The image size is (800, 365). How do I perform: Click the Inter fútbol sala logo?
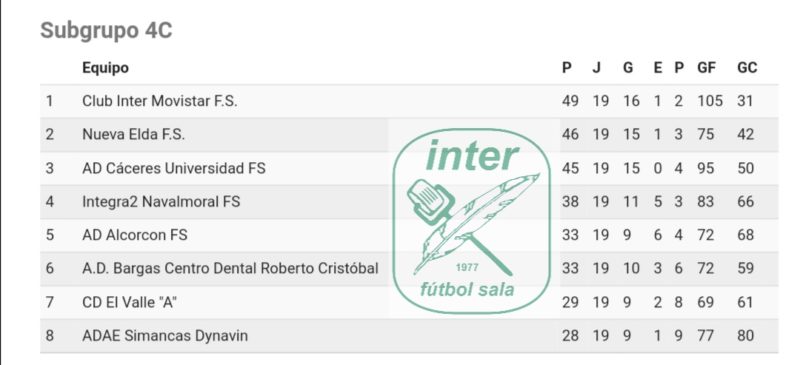[472, 221]
